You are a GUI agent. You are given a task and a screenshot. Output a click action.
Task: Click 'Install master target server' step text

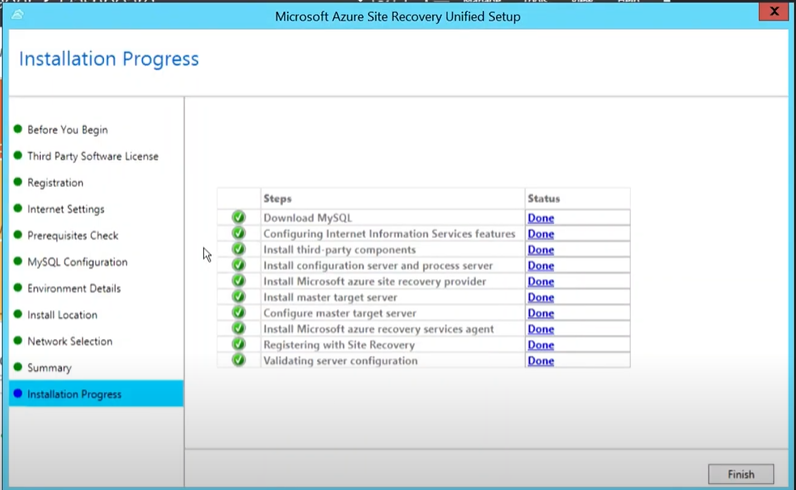pos(330,297)
